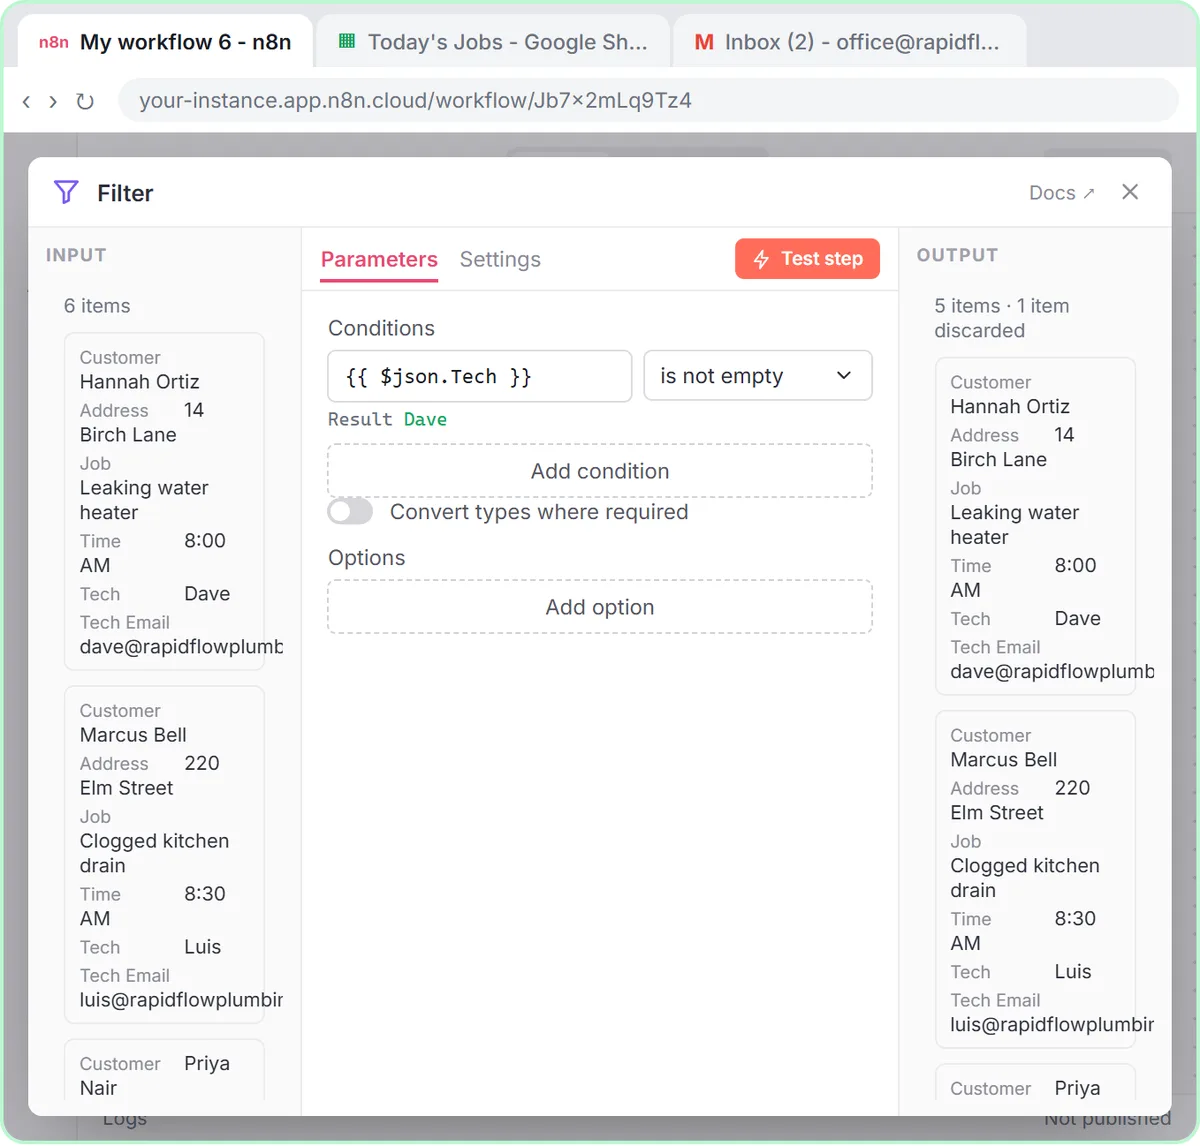The height and width of the screenshot is (1146, 1200).
Task: Open the Add option selector
Action: [x=600, y=607]
